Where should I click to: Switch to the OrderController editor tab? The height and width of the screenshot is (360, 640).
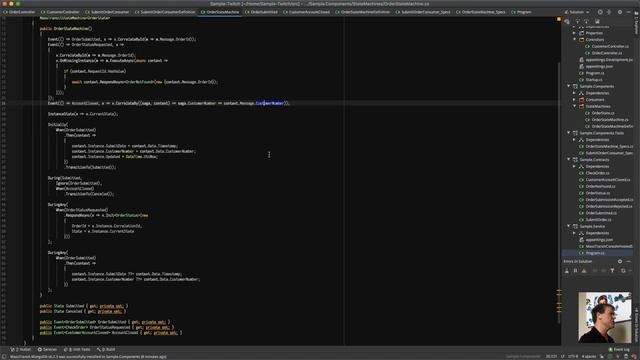pyautogui.click(x=20, y=12)
